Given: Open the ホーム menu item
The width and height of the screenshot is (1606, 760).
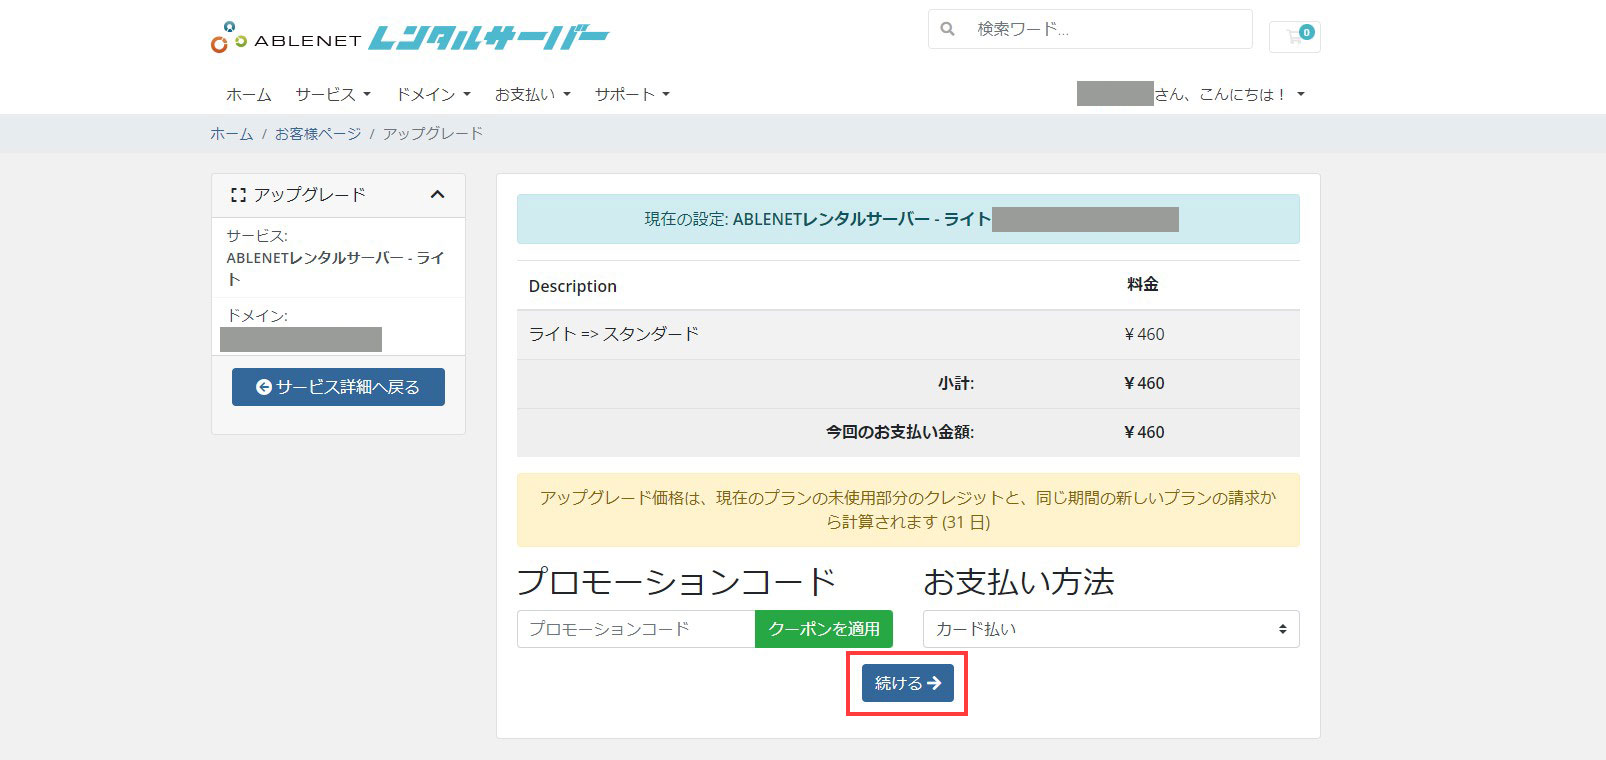Looking at the screenshot, I should [x=248, y=94].
